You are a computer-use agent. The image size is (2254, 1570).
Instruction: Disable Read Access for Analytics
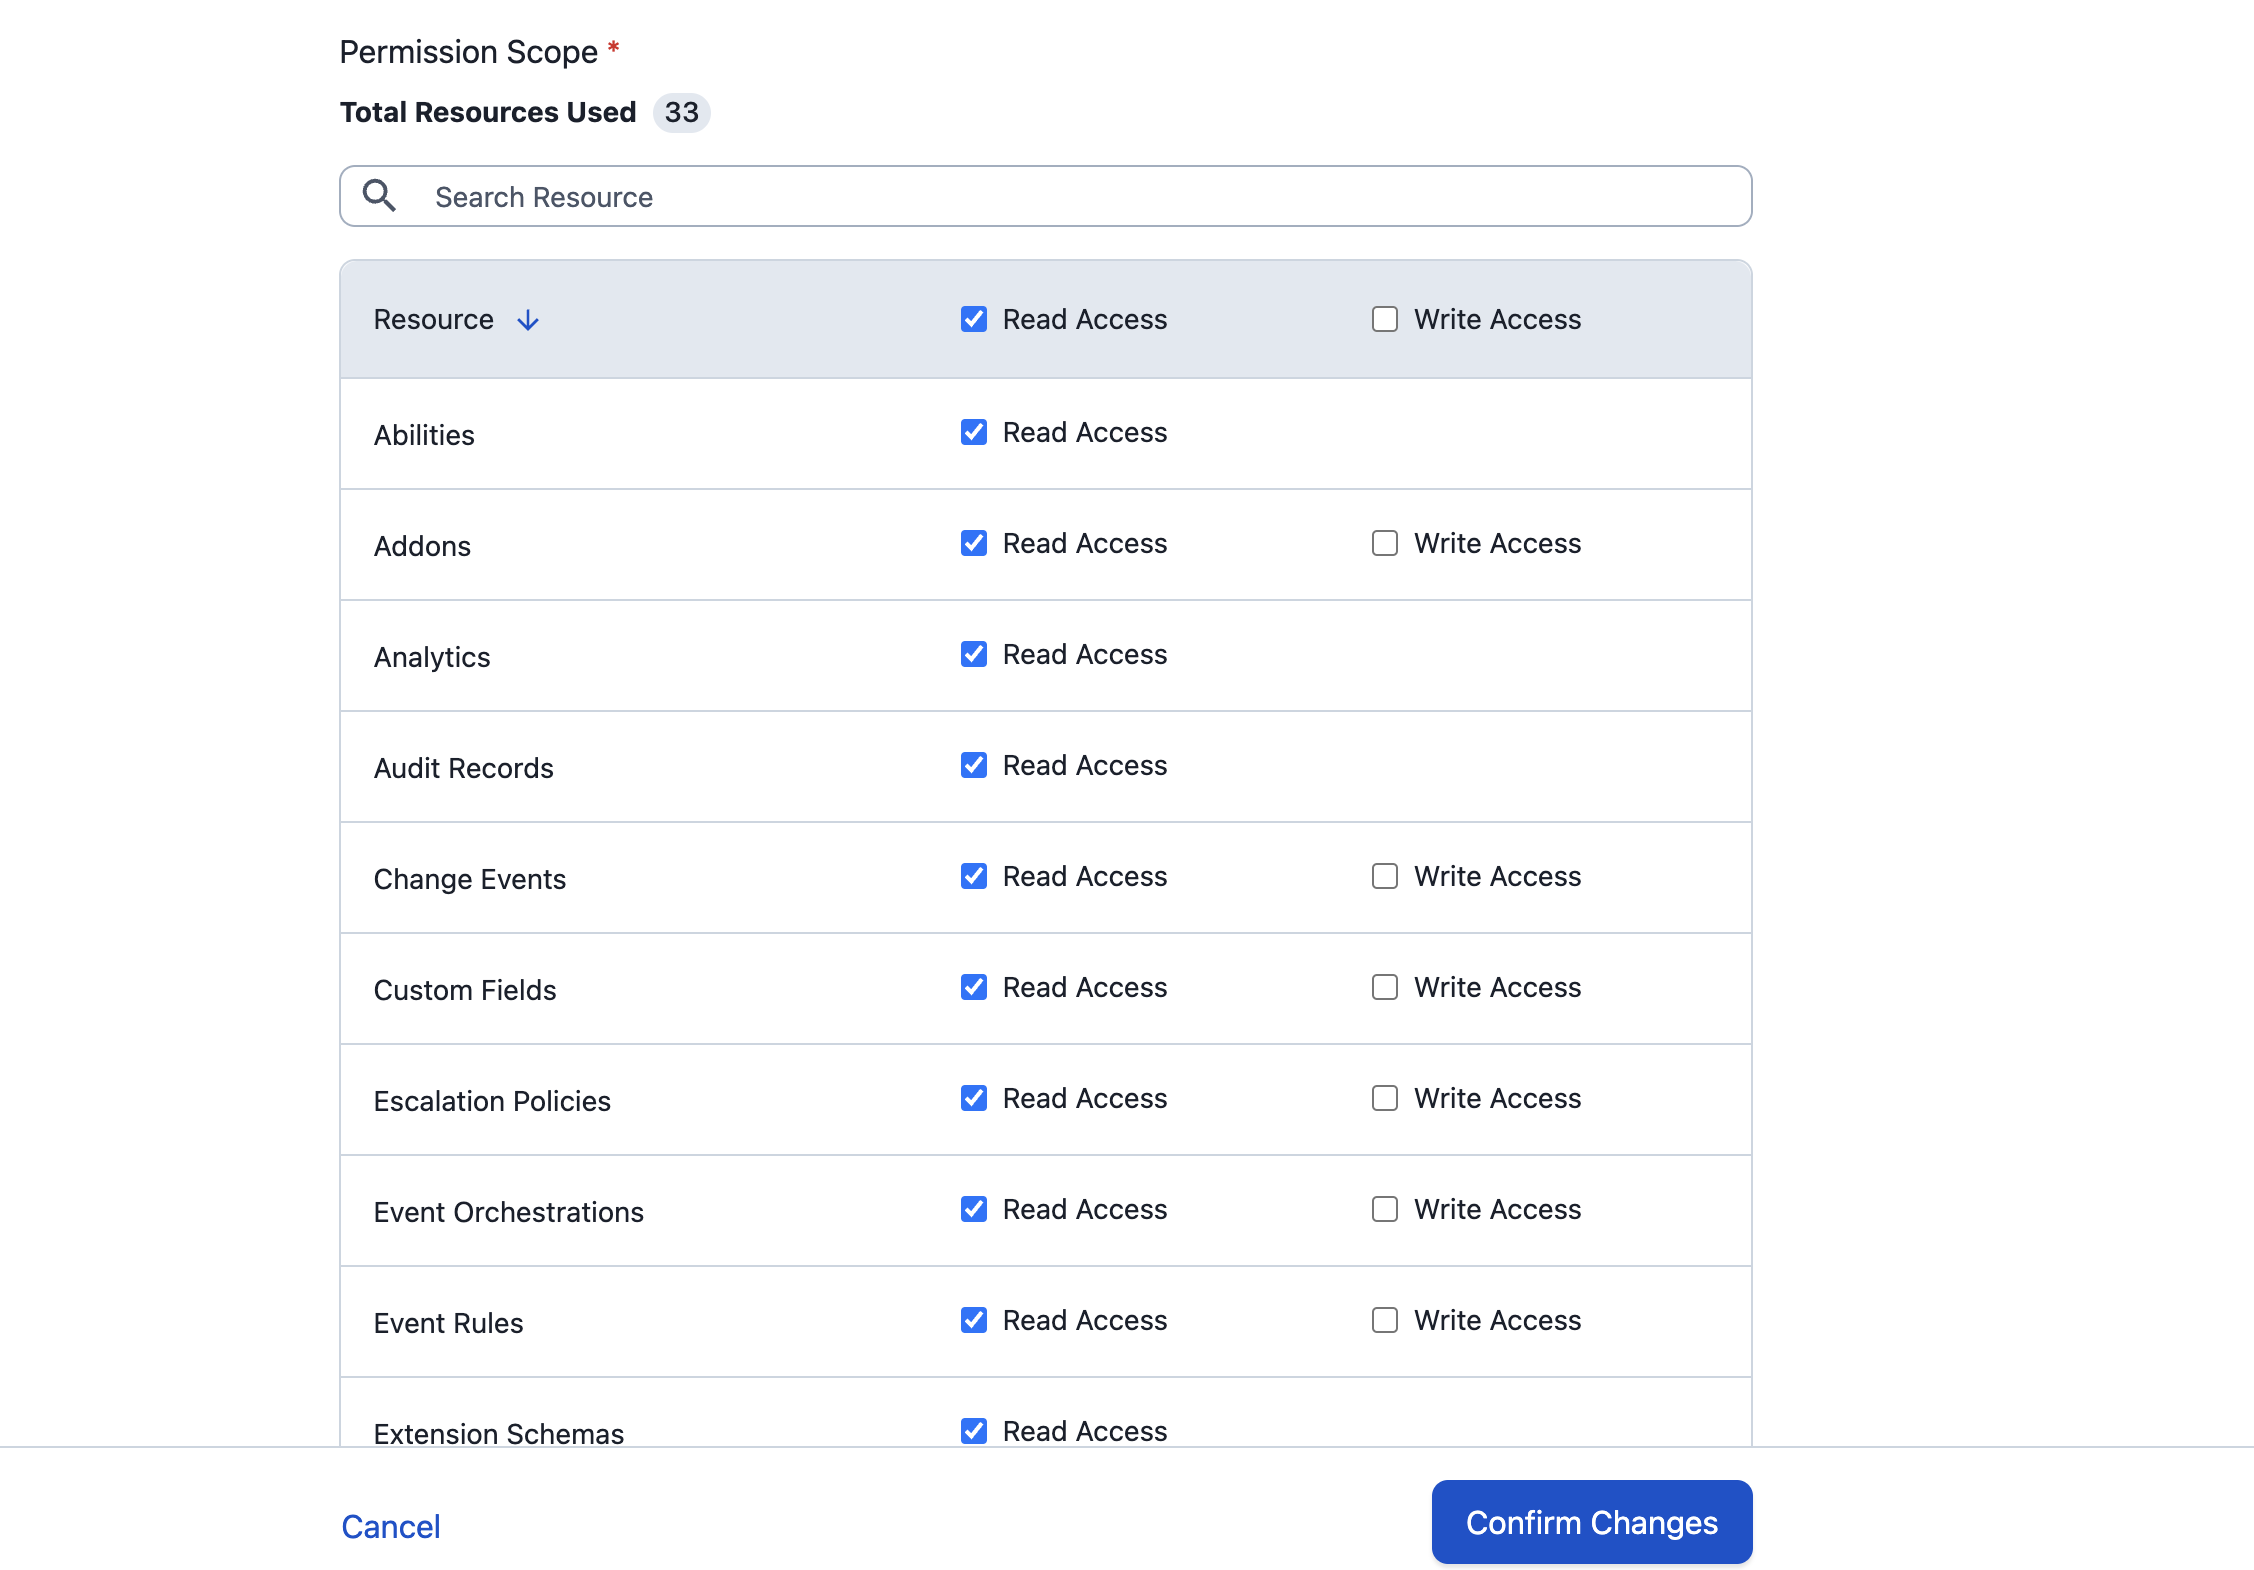(973, 654)
